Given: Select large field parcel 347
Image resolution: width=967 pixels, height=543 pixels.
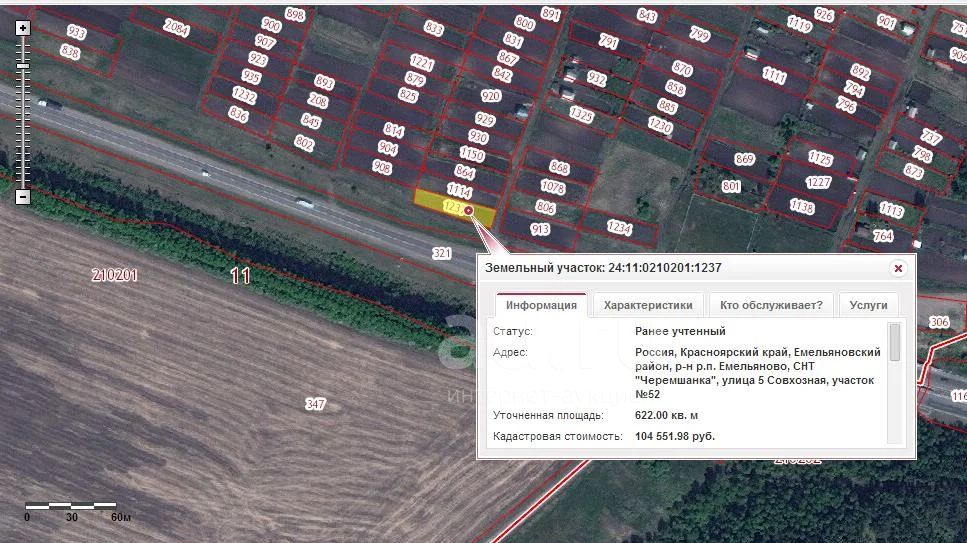Looking at the screenshot, I should [315, 404].
